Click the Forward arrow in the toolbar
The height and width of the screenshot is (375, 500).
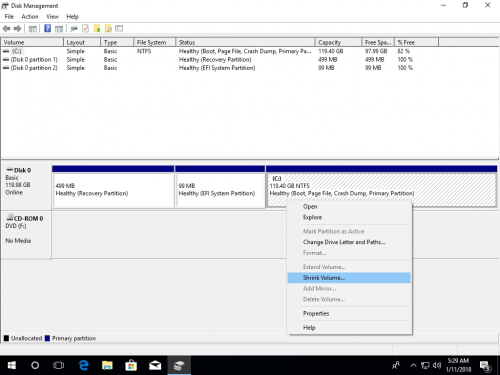pyautogui.click(x=17, y=29)
